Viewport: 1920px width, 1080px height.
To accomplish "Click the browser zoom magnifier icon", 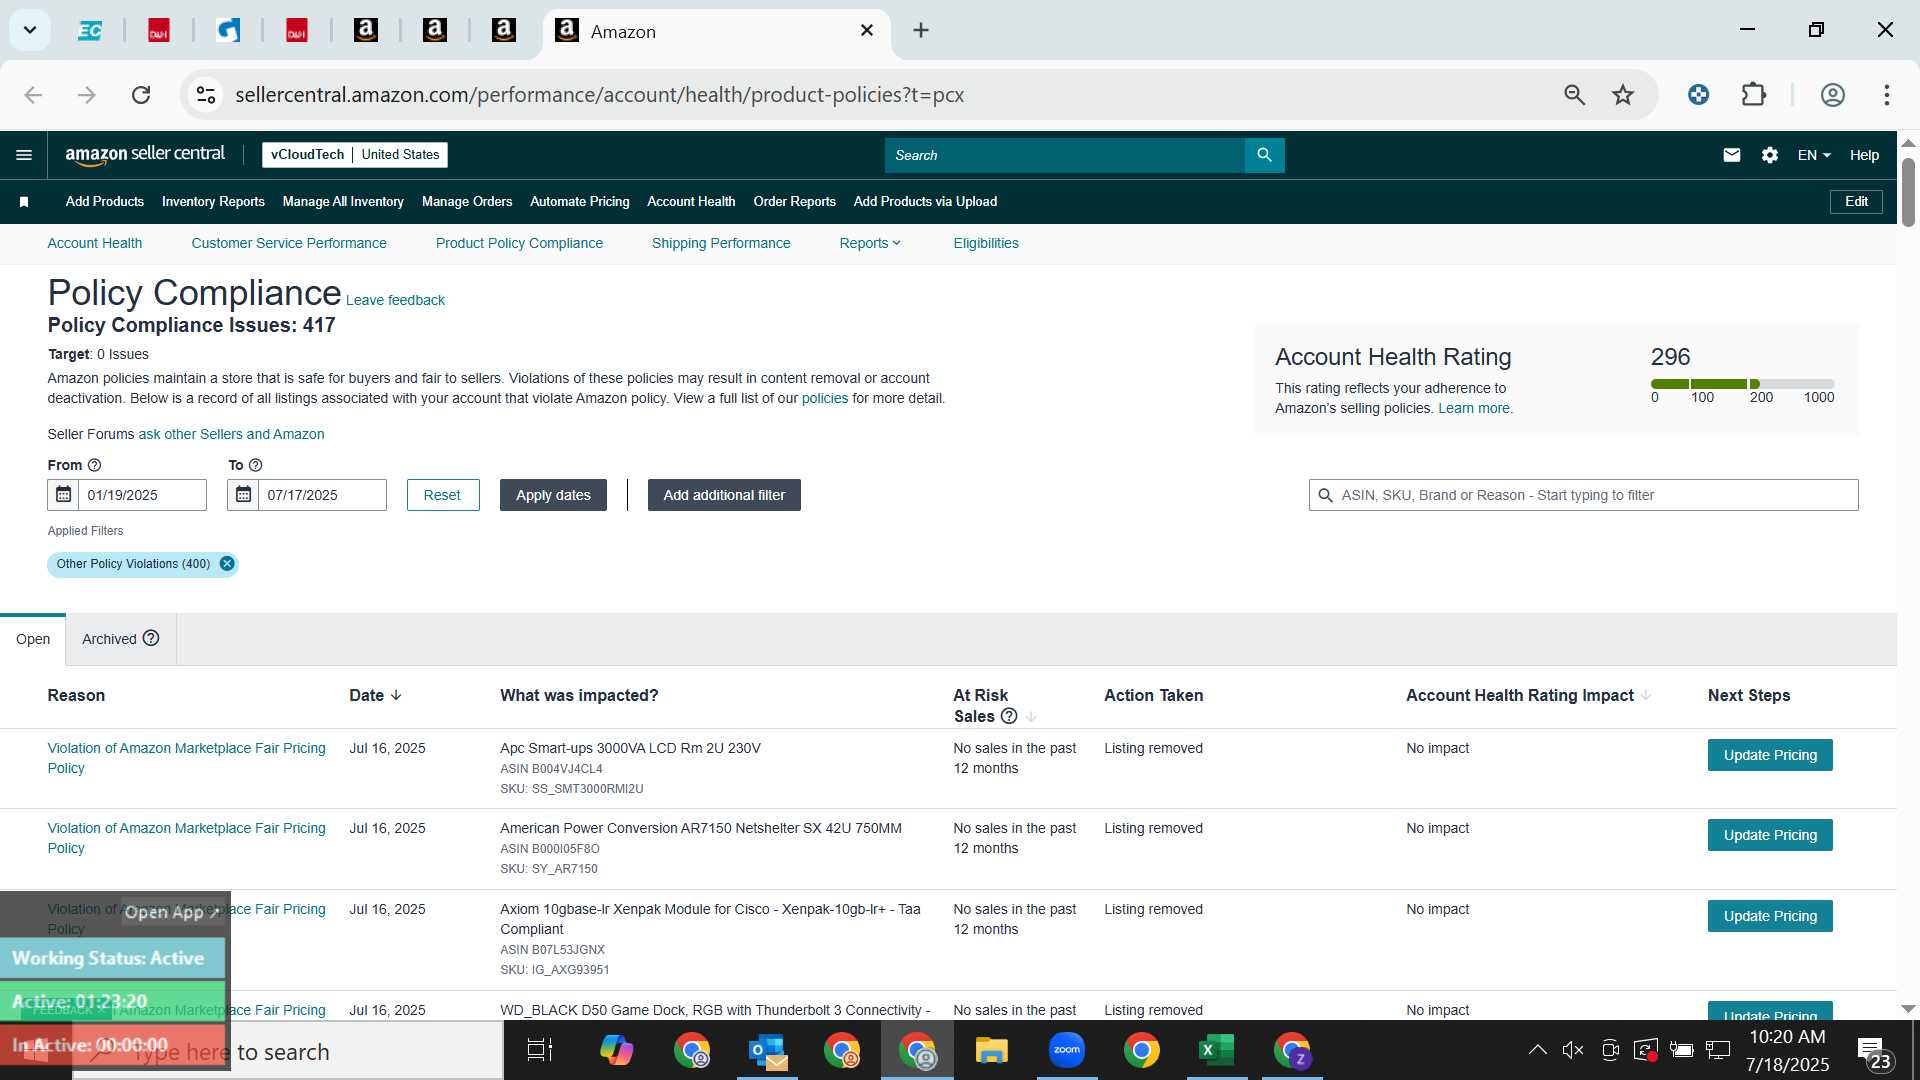I will pyautogui.click(x=1575, y=95).
